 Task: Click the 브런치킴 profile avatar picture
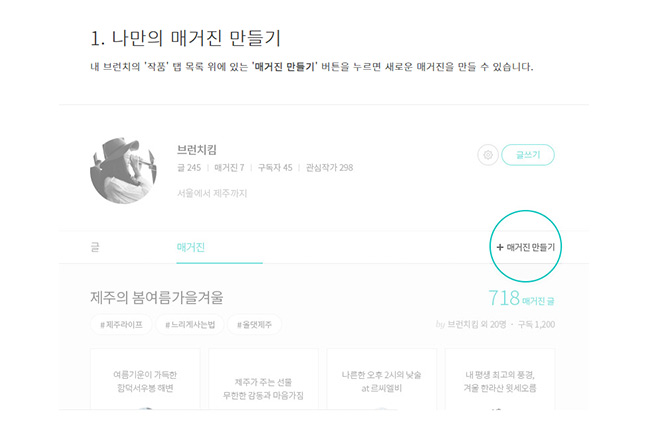122,169
